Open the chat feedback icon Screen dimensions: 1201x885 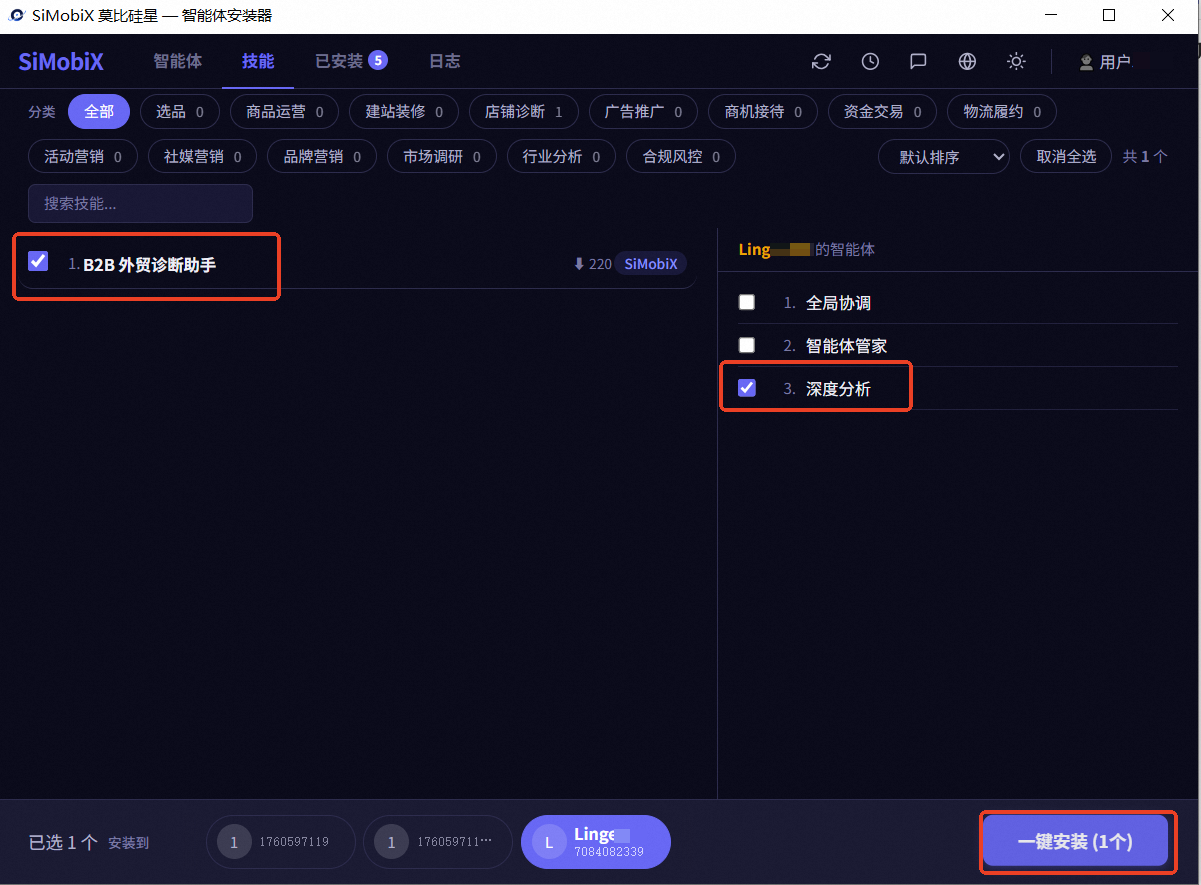tap(918, 62)
